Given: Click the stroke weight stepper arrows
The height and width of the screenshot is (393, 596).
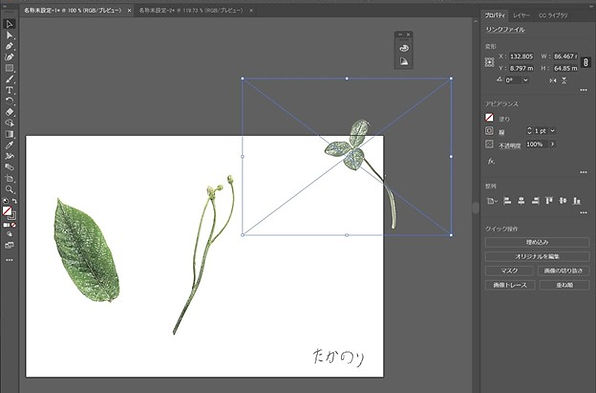Looking at the screenshot, I should pos(529,131).
